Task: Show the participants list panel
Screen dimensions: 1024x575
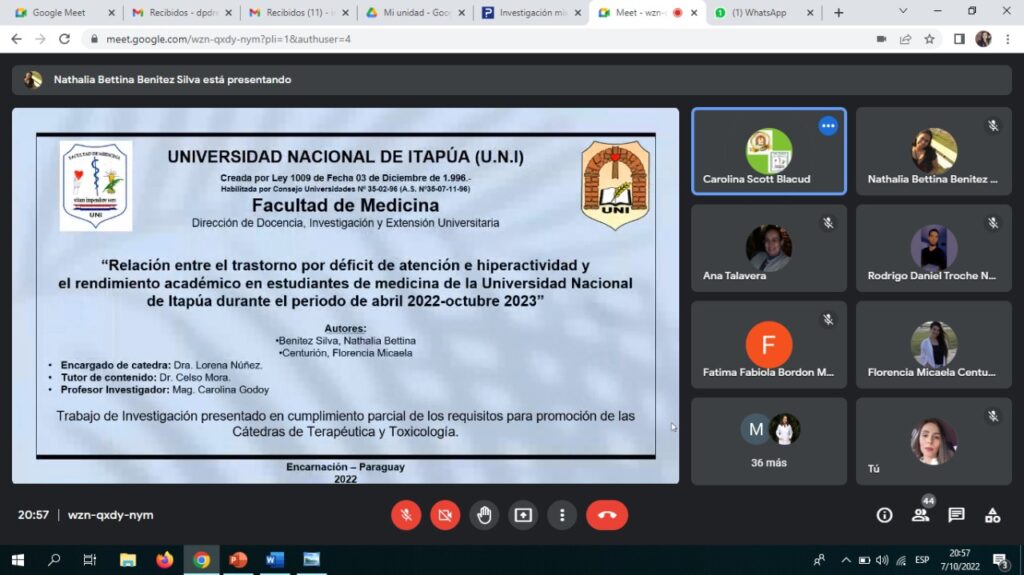Action: 920,515
